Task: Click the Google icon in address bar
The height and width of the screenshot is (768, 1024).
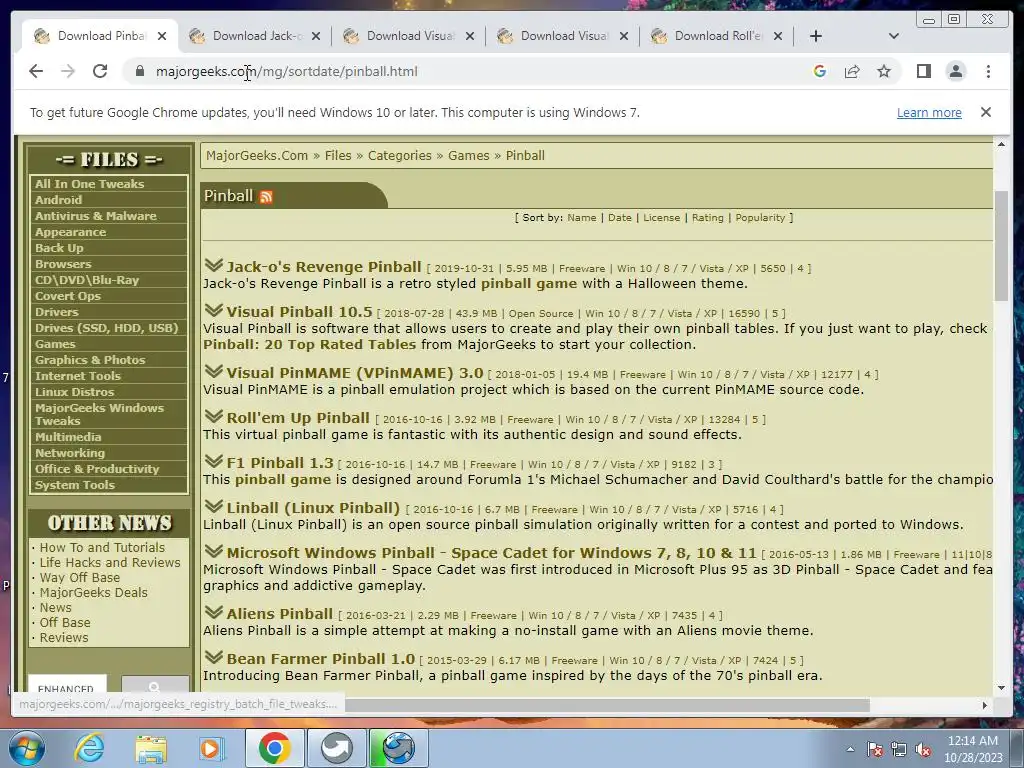Action: click(820, 71)
